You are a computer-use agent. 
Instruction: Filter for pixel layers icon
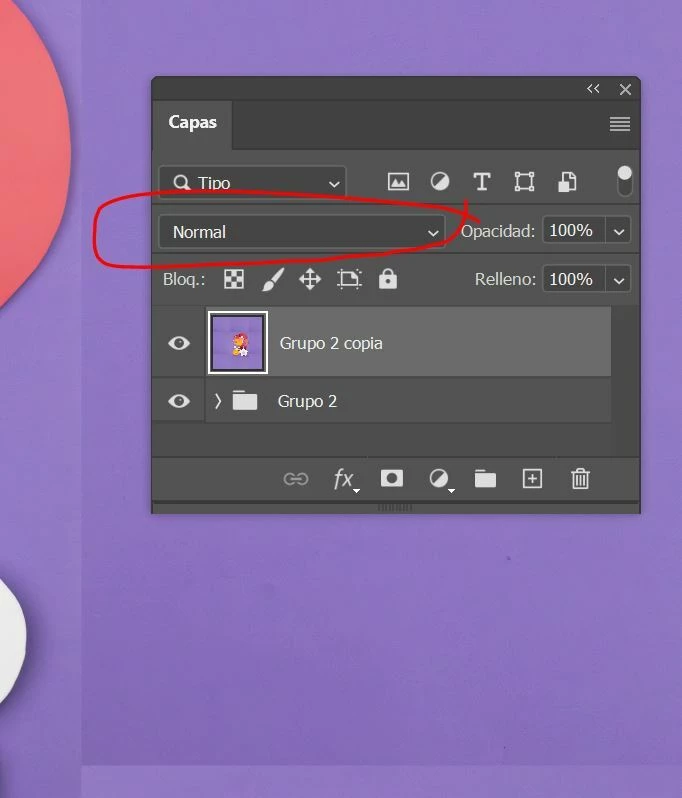click(398, 182)
